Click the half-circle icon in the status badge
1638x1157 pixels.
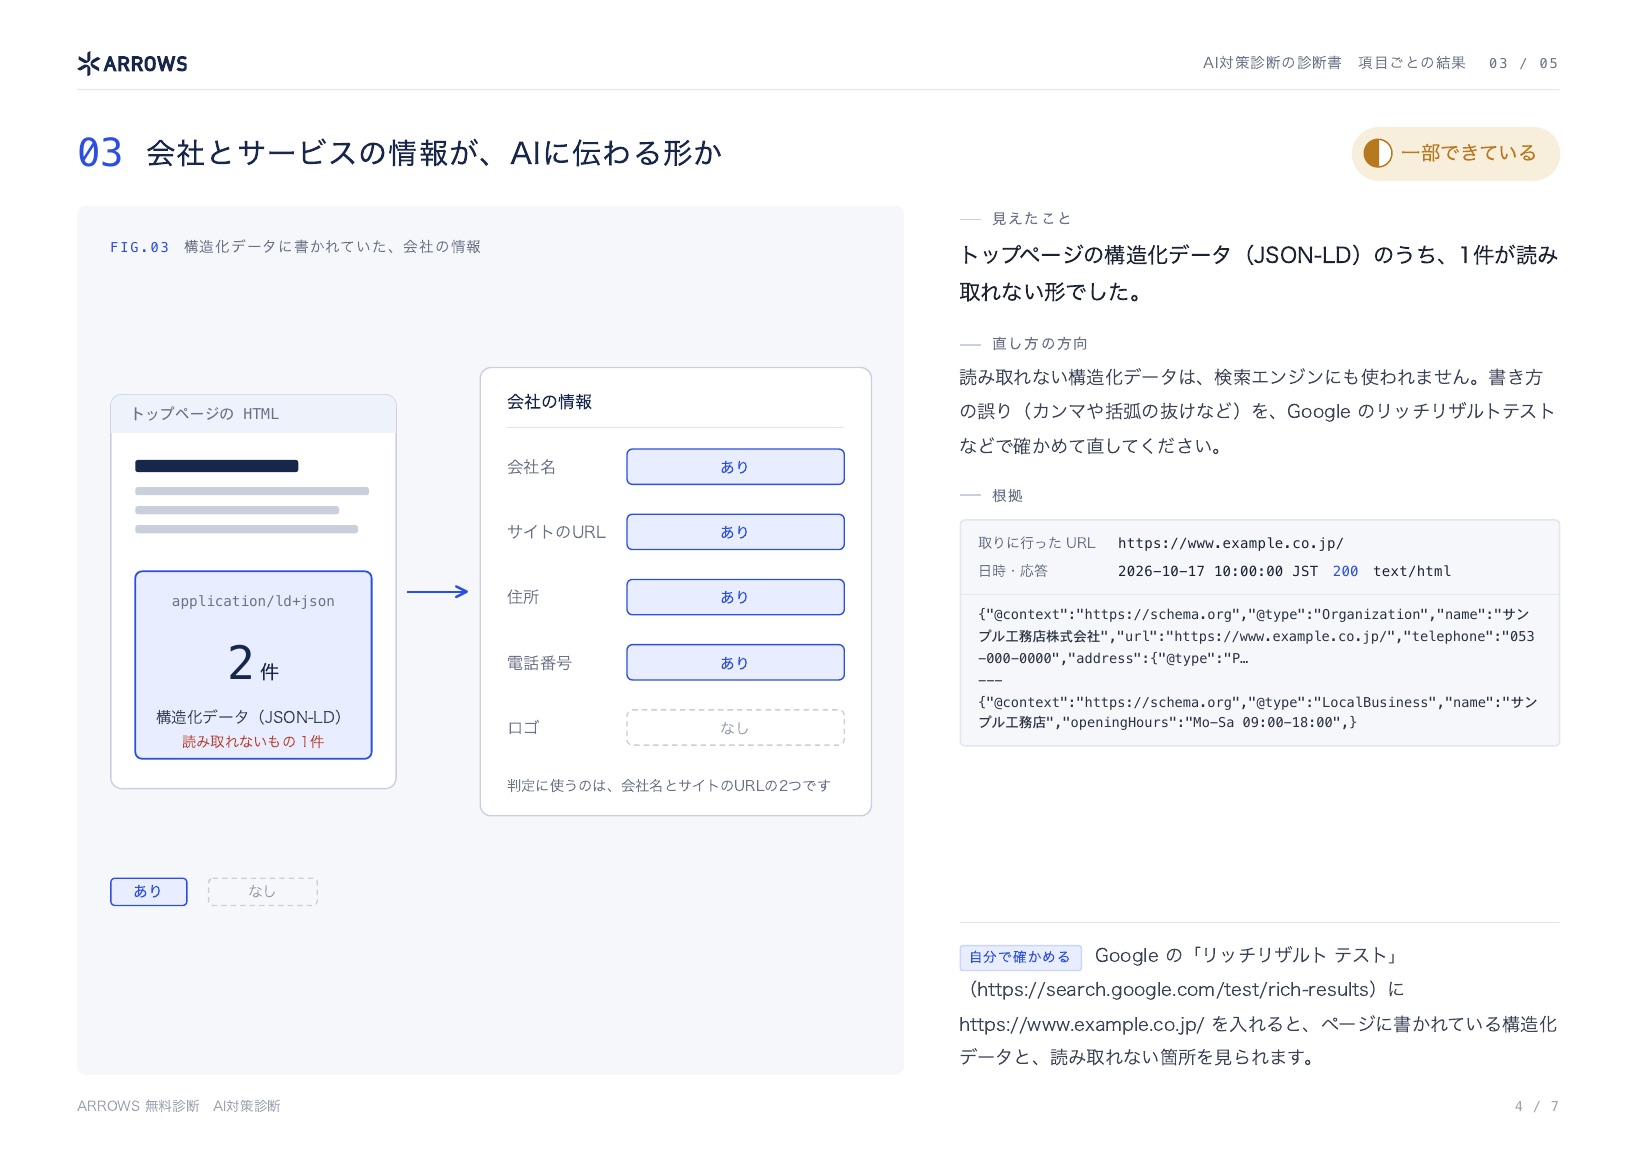[x=1377, y=153]
